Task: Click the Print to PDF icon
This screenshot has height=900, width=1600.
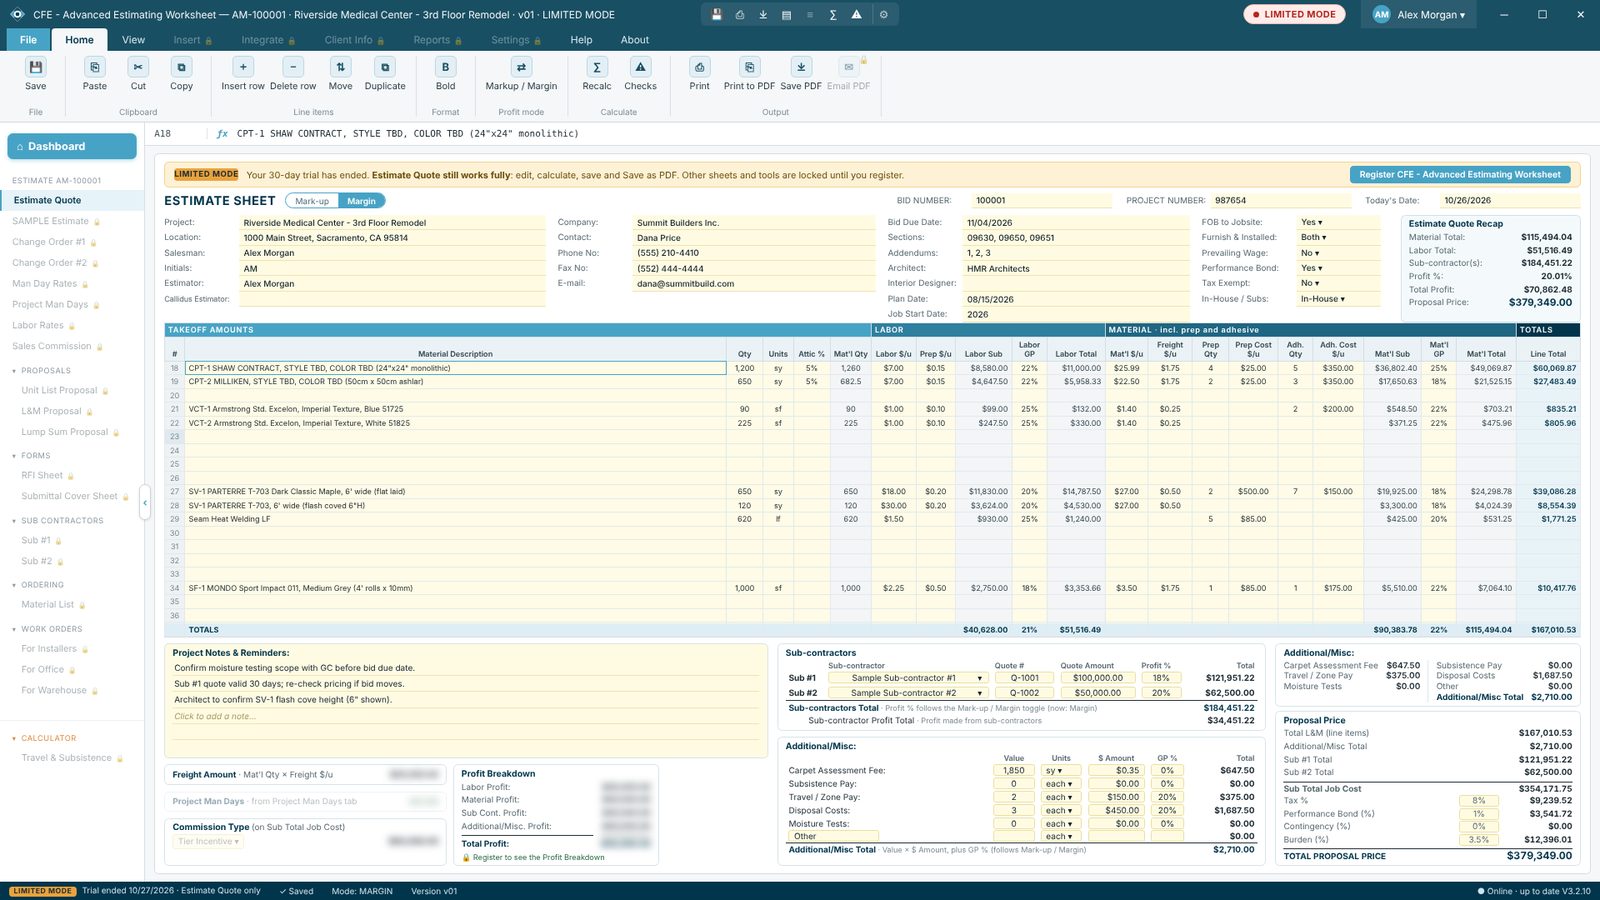Action: 749,67
